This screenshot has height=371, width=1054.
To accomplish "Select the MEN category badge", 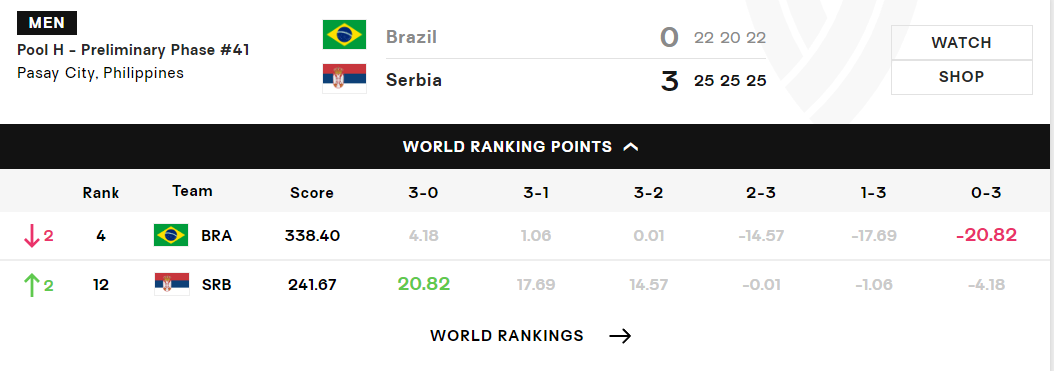I will (x=47, y=23).
